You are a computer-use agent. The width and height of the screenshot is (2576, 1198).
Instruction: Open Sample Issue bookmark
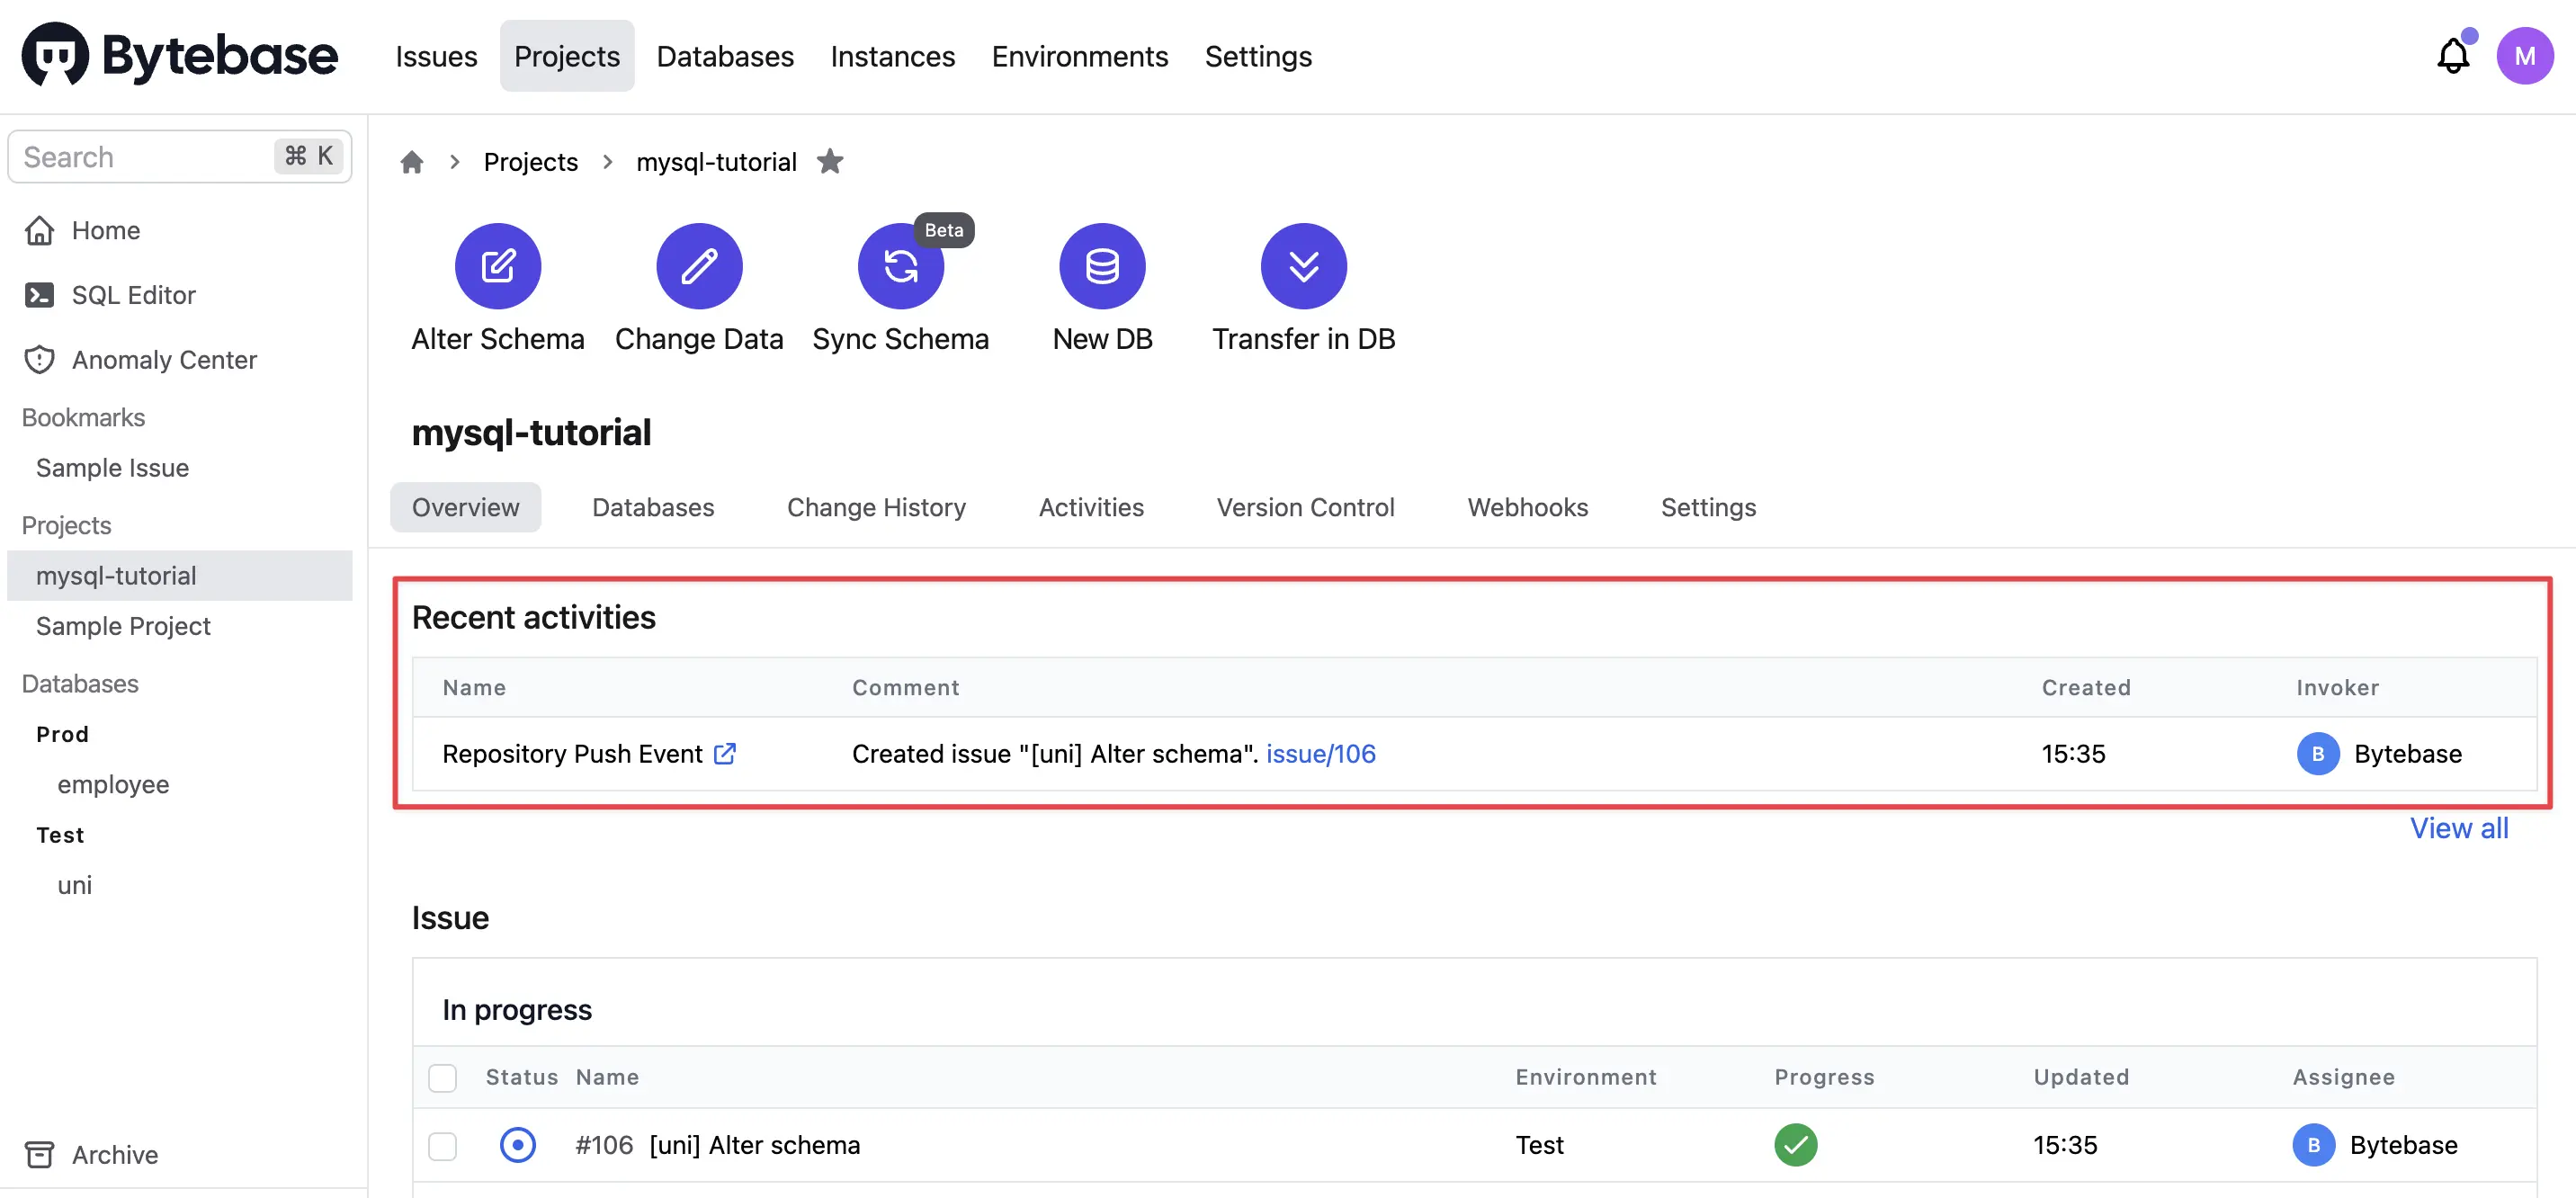(x=112, y=467)
